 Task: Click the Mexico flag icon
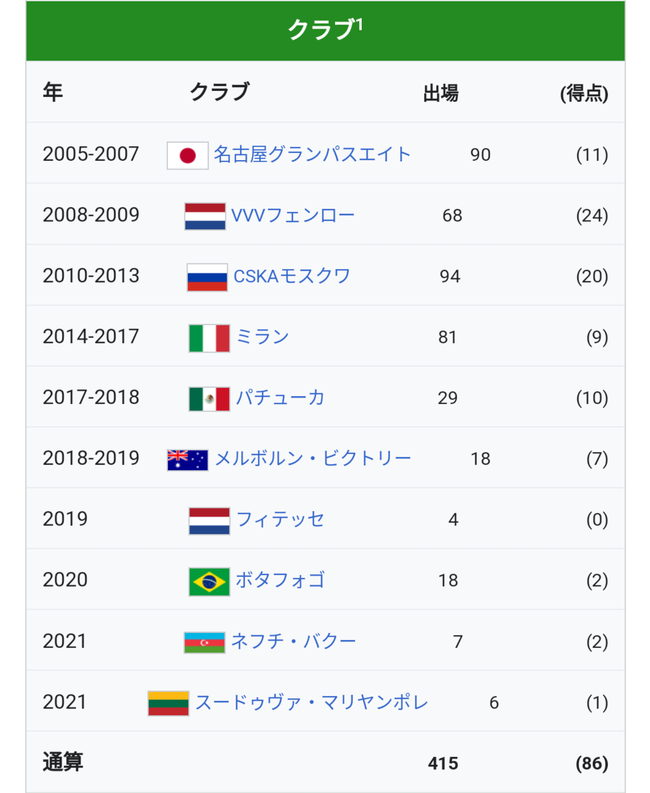click(209, 399)
